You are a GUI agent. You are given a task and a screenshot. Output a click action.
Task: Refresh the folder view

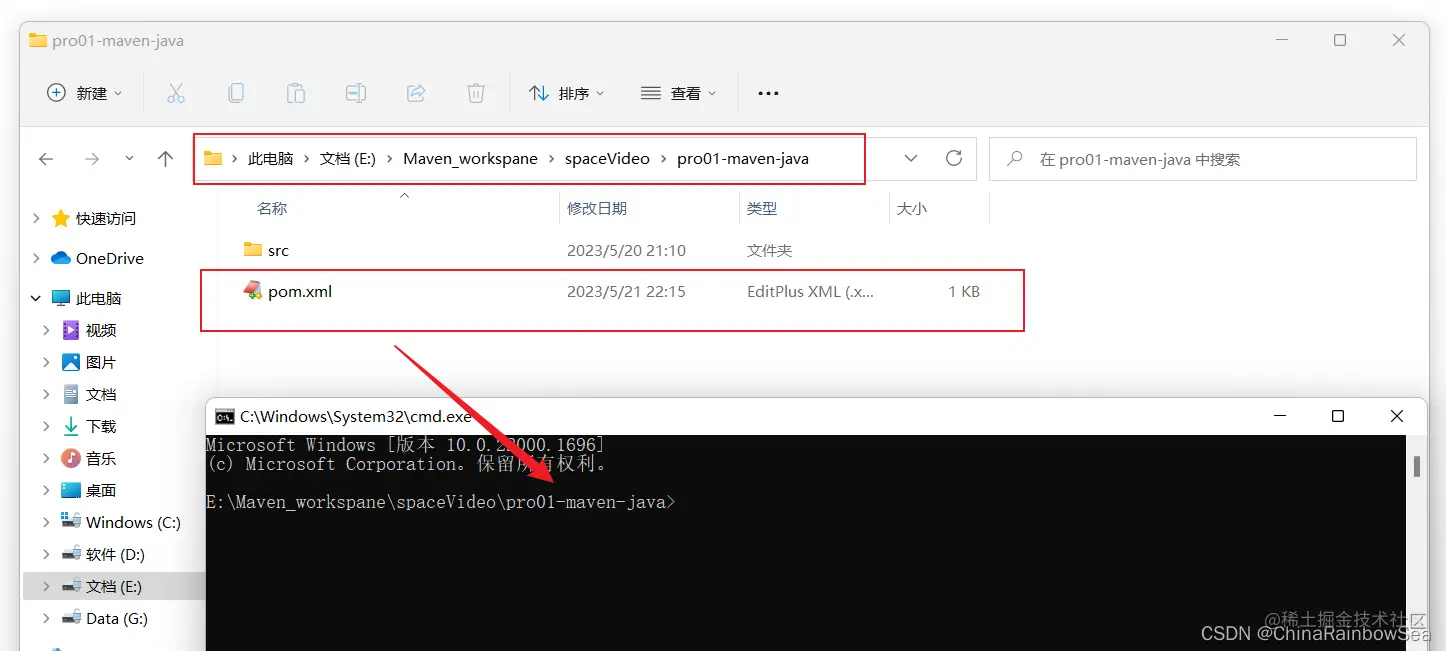click(x=953, y=158)
